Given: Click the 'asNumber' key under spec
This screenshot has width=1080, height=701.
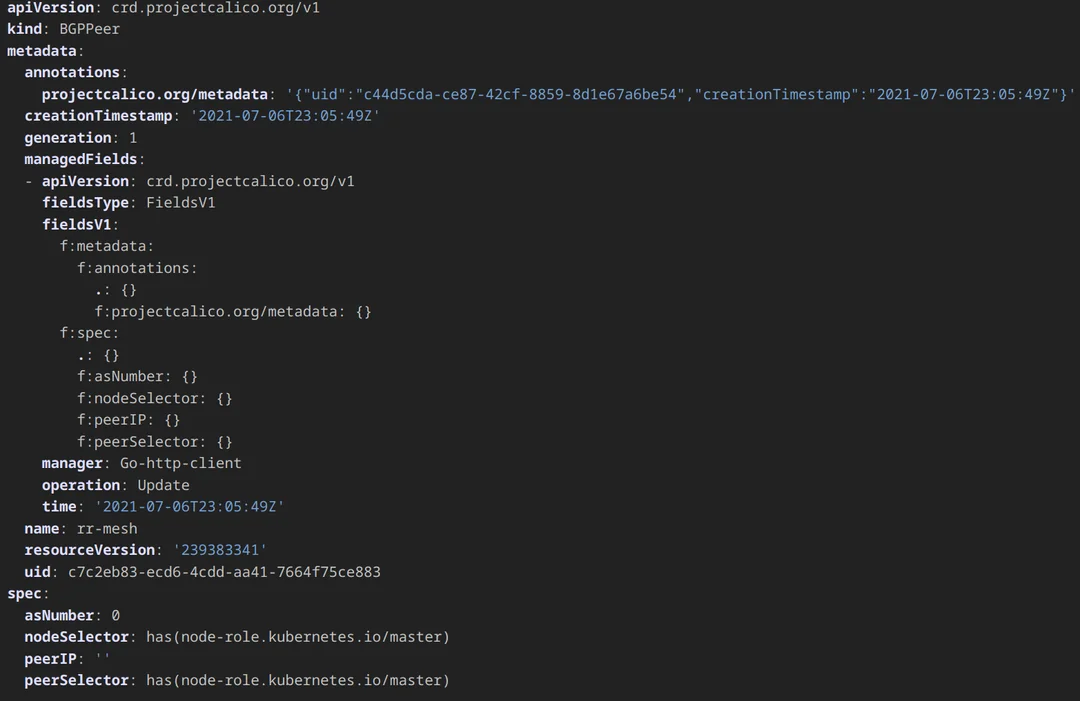Looking at the screenshot, I should tap(59, 615).
